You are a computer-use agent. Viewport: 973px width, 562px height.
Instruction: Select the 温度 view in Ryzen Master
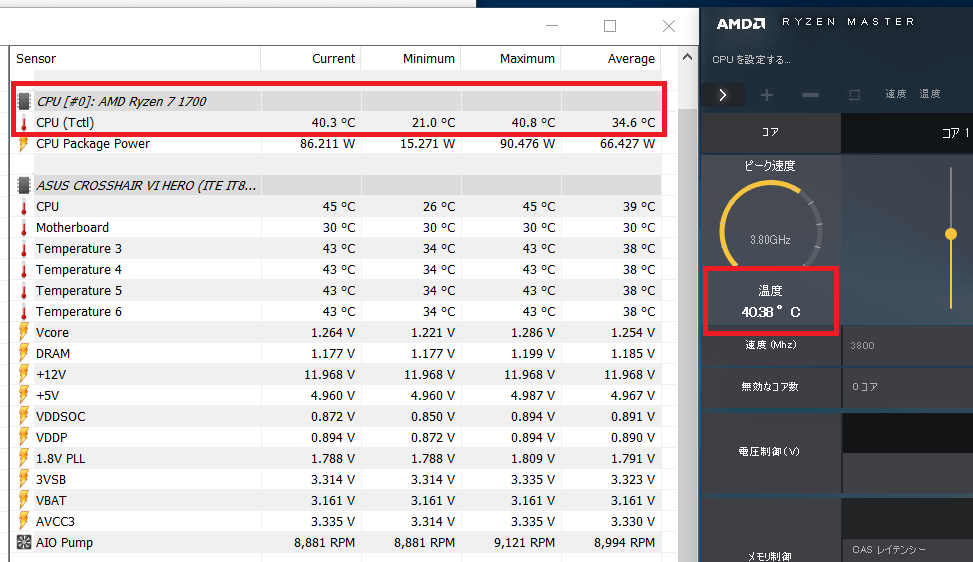[x=930, y=94]
